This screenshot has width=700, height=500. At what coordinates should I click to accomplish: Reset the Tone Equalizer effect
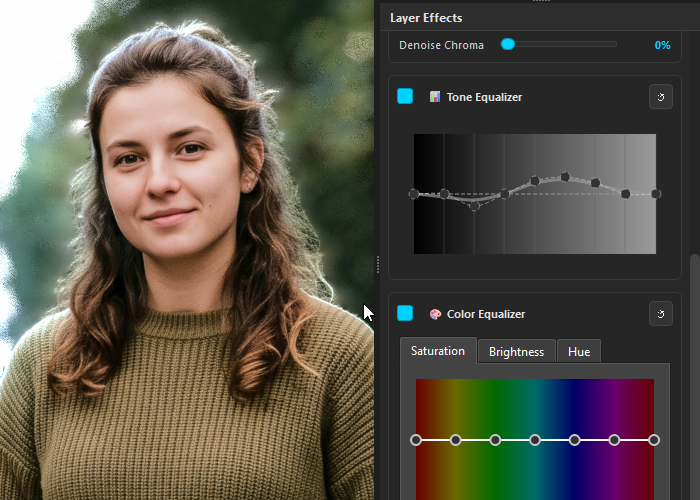coord(661,97)
